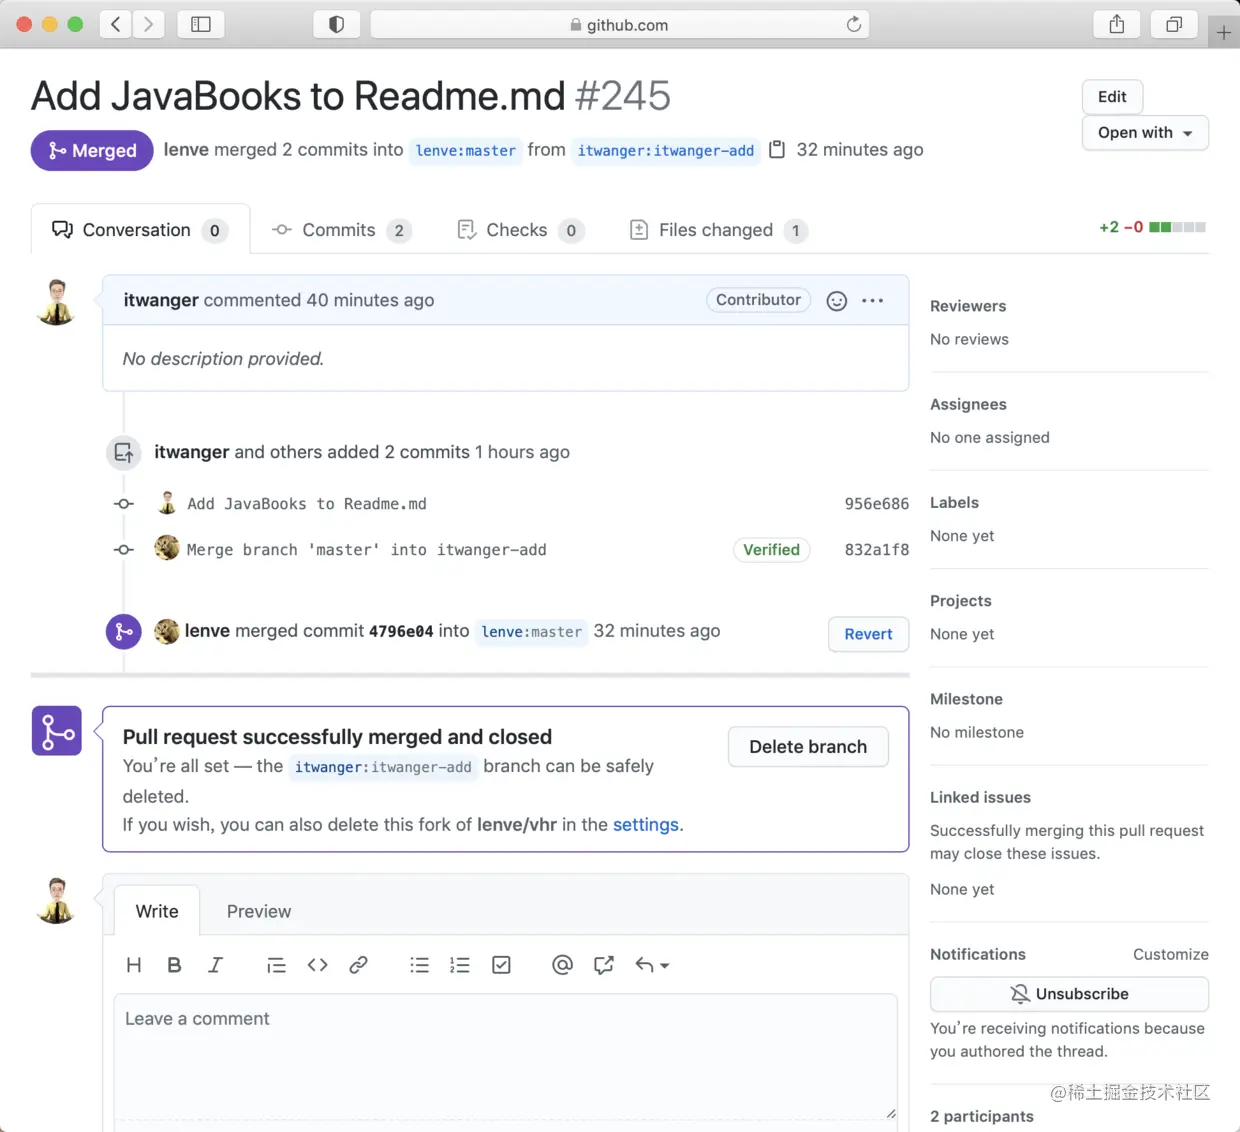Switch to the Checks tab
The image size is (1240, 1132).
click(x=519, y=230)
